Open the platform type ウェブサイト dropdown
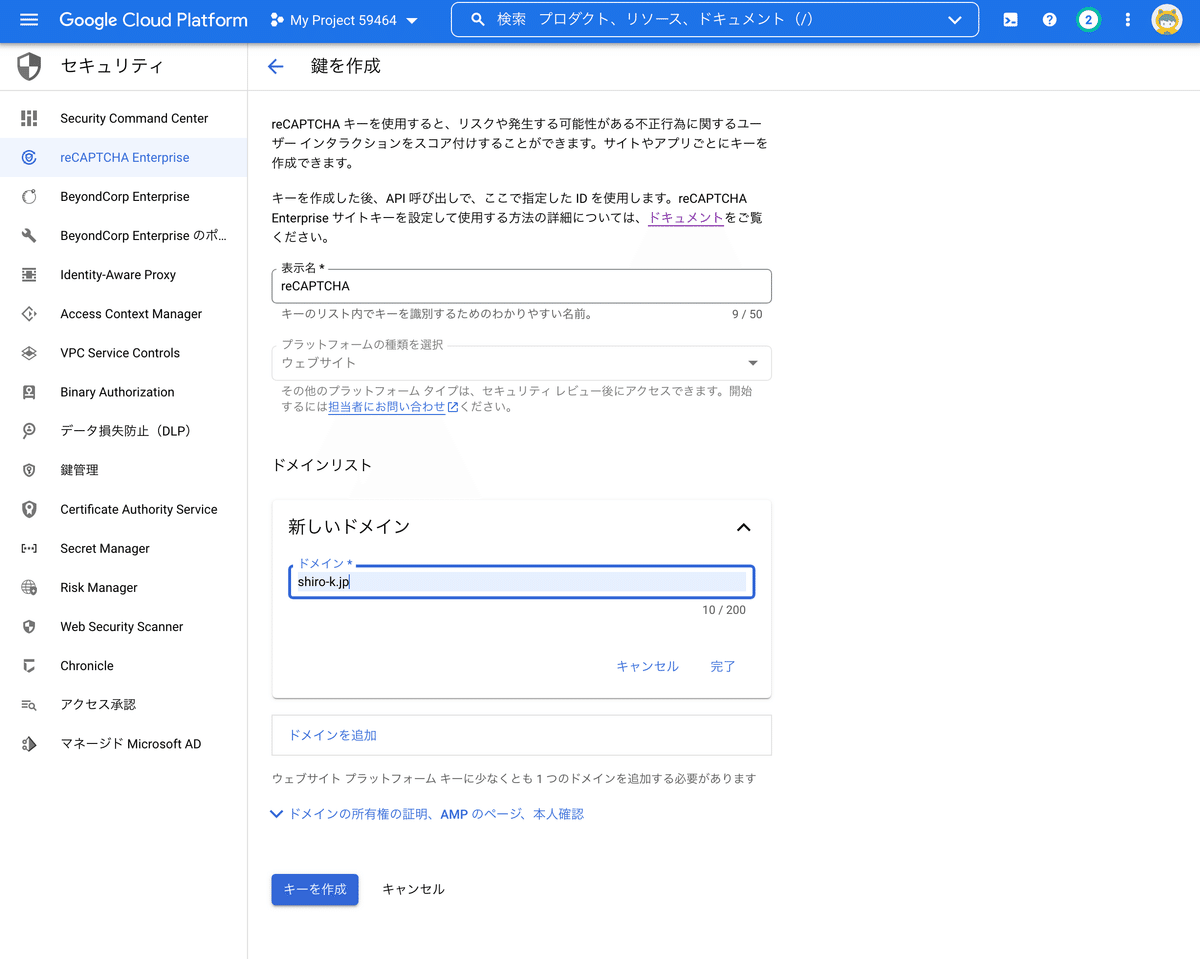Image resolution: width=1200 pixels, height=959 pixels. point(521,363)
